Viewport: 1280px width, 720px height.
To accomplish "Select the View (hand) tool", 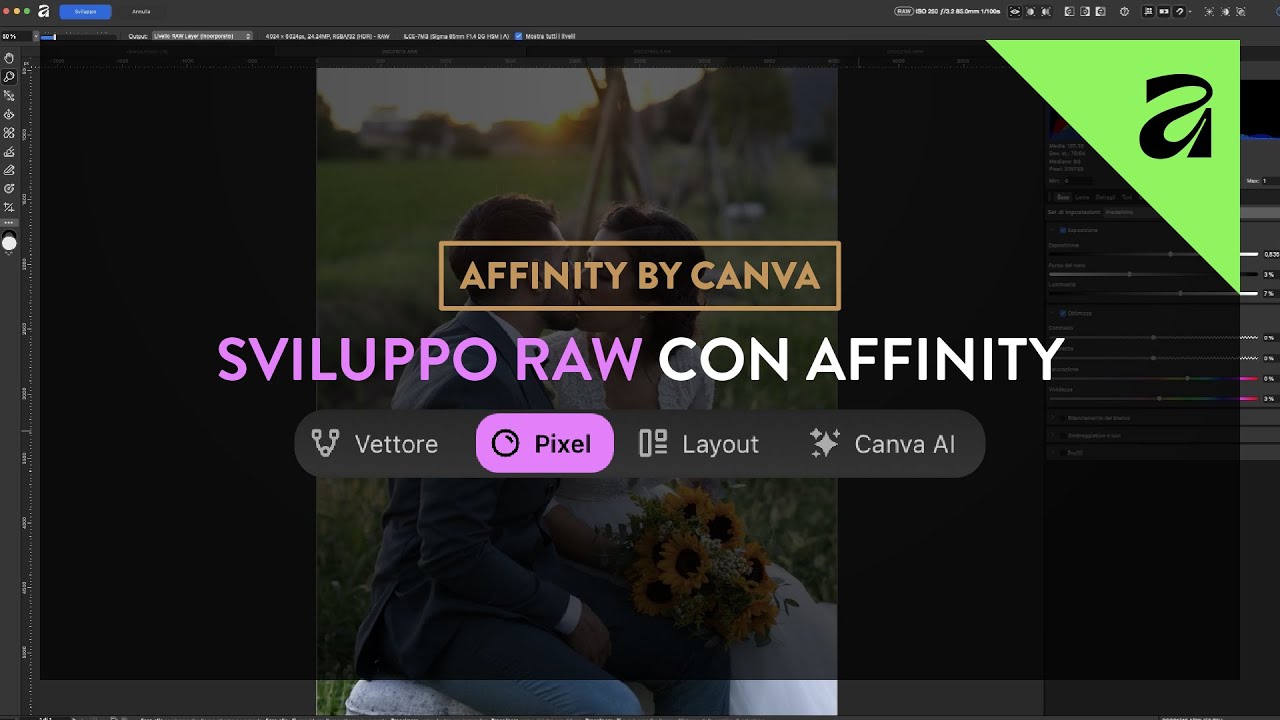I will pos(9,58).
